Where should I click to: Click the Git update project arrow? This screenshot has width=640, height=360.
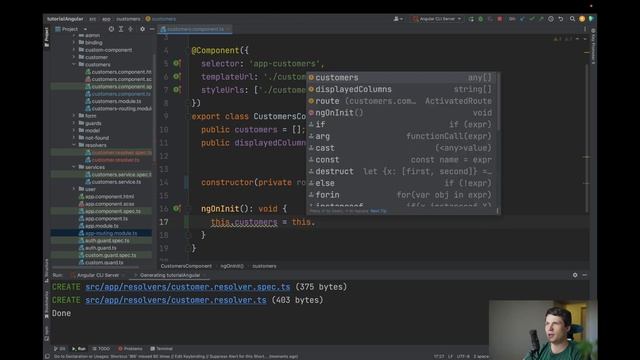tap(522, 19)
